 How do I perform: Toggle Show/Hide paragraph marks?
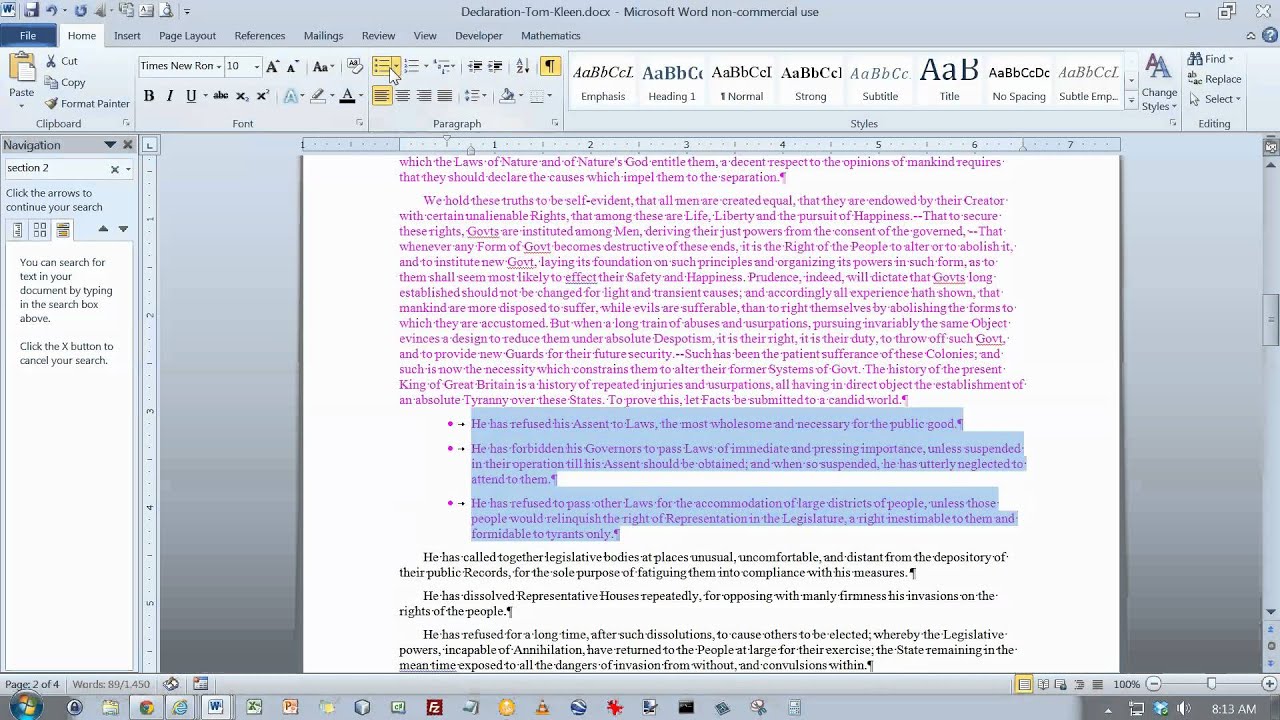pyautogui.click(x=550, y=66)
